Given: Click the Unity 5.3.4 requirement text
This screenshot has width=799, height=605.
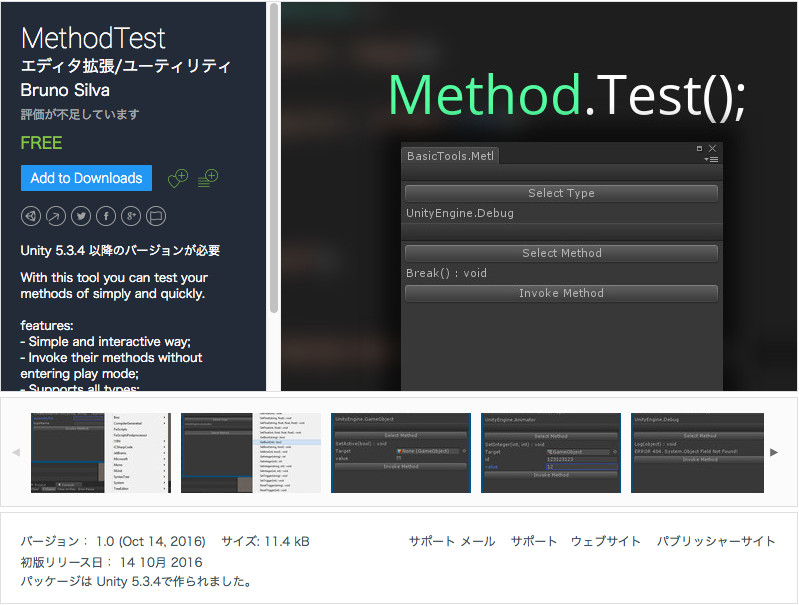Looking at the screenshot, I should tap(120, 251).
